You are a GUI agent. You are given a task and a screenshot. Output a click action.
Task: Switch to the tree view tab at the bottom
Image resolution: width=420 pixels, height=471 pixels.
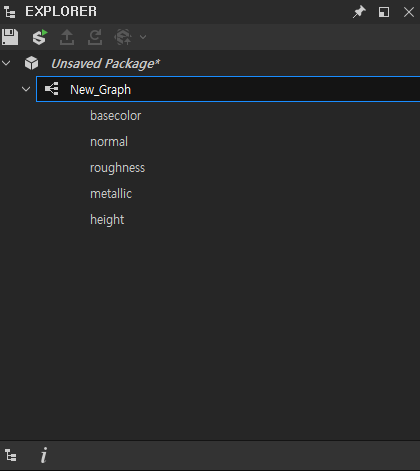click(11, 455)
